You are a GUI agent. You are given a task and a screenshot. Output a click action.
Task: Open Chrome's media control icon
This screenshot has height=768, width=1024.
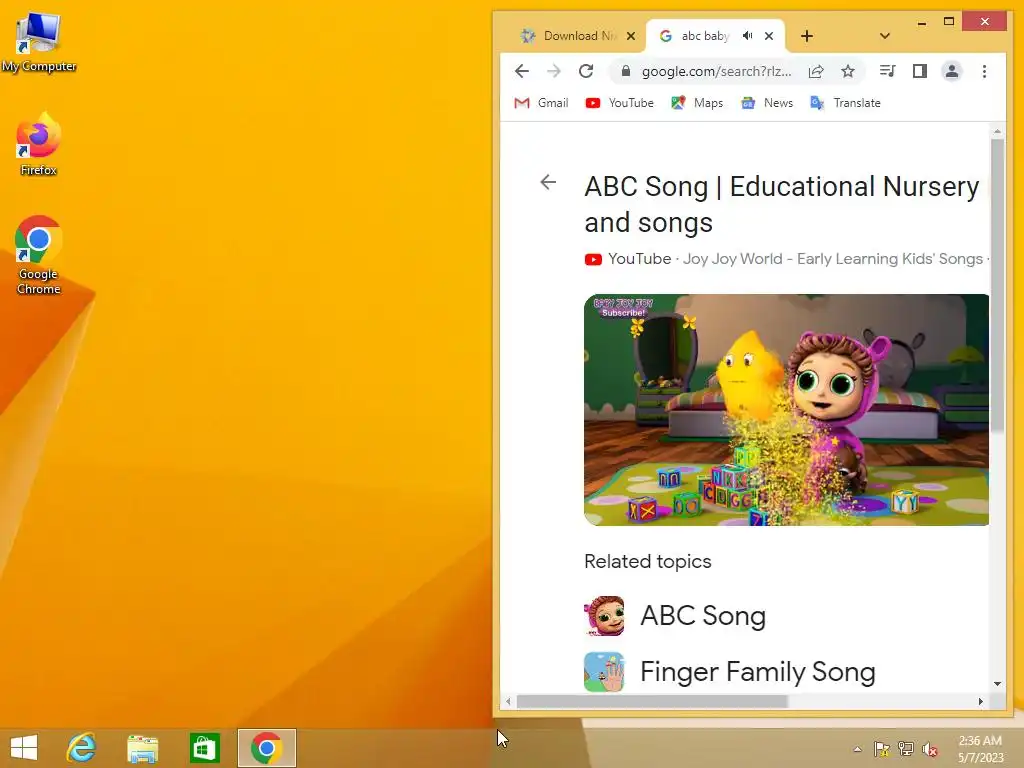click(887, 71)
